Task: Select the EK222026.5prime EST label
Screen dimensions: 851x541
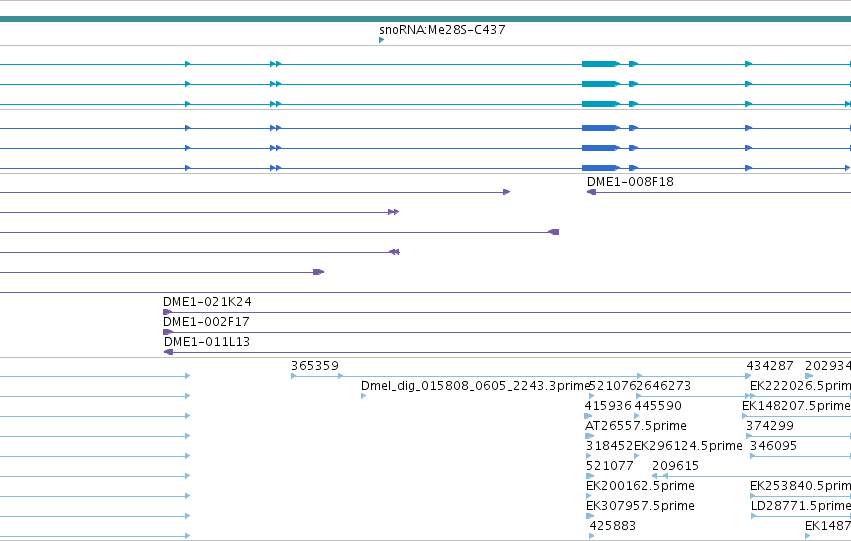Action: pyautogui.click(x=800, y=386)
